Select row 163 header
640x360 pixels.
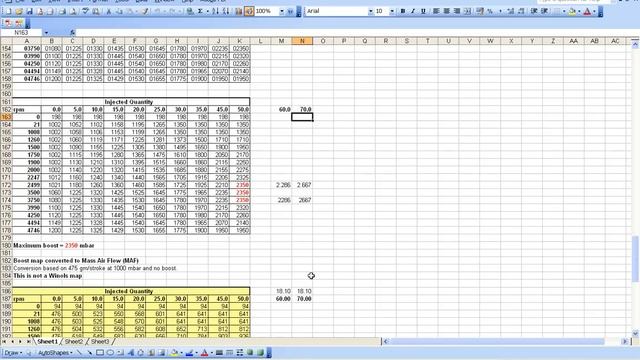(x=6, y=117)
